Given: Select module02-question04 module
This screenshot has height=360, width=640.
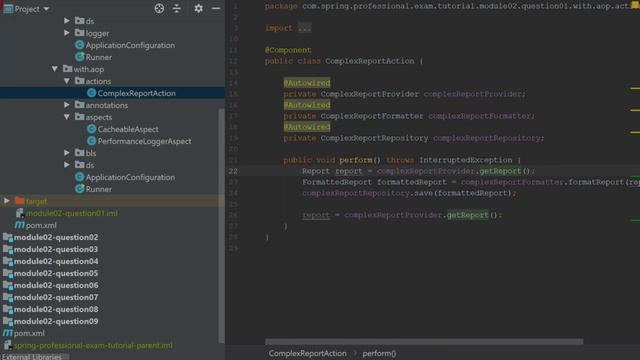Looking at the screenshot, I should 56,261.
